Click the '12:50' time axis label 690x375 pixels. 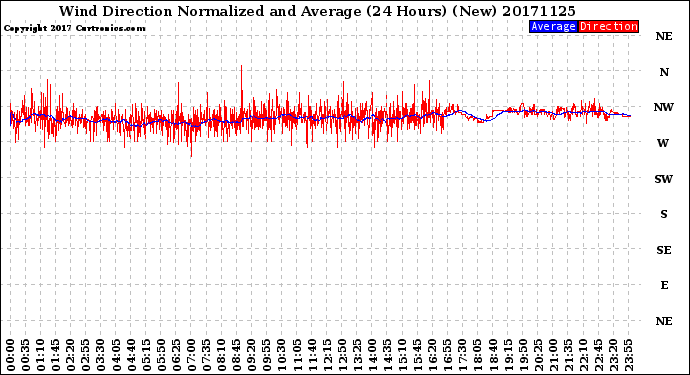pos(342,355)
